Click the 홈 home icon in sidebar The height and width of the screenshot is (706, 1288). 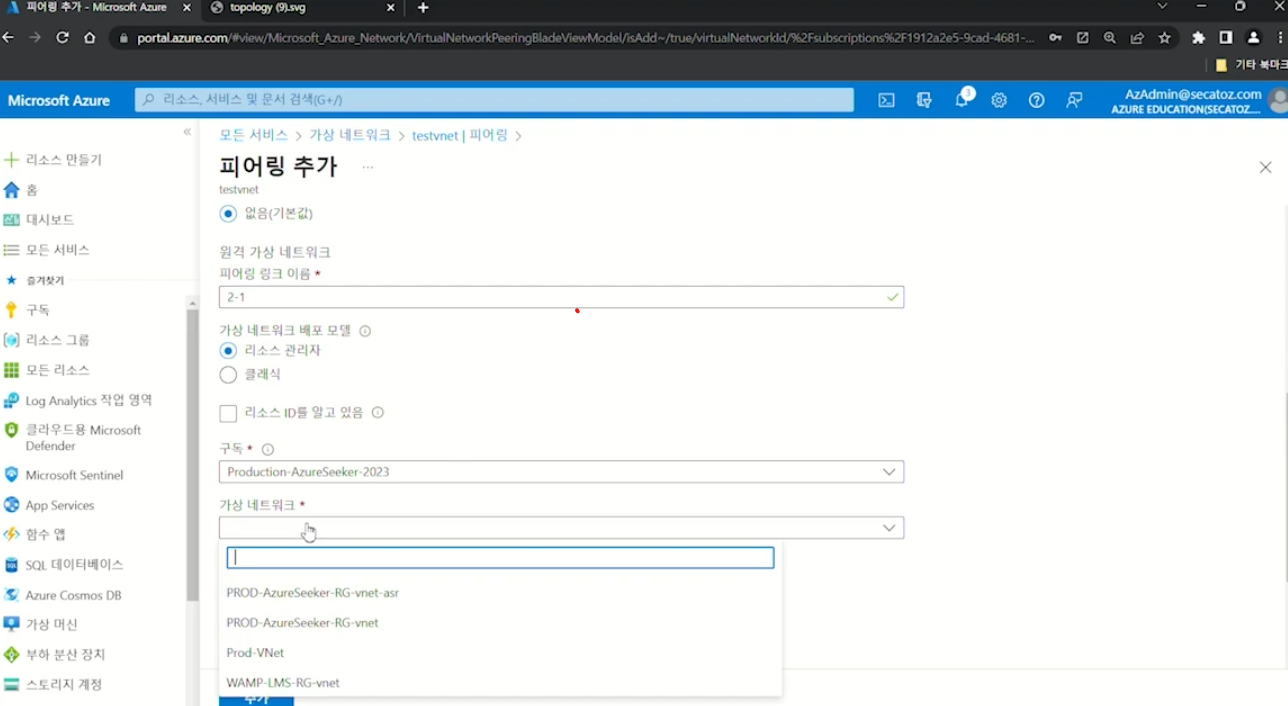click(12, 190)
